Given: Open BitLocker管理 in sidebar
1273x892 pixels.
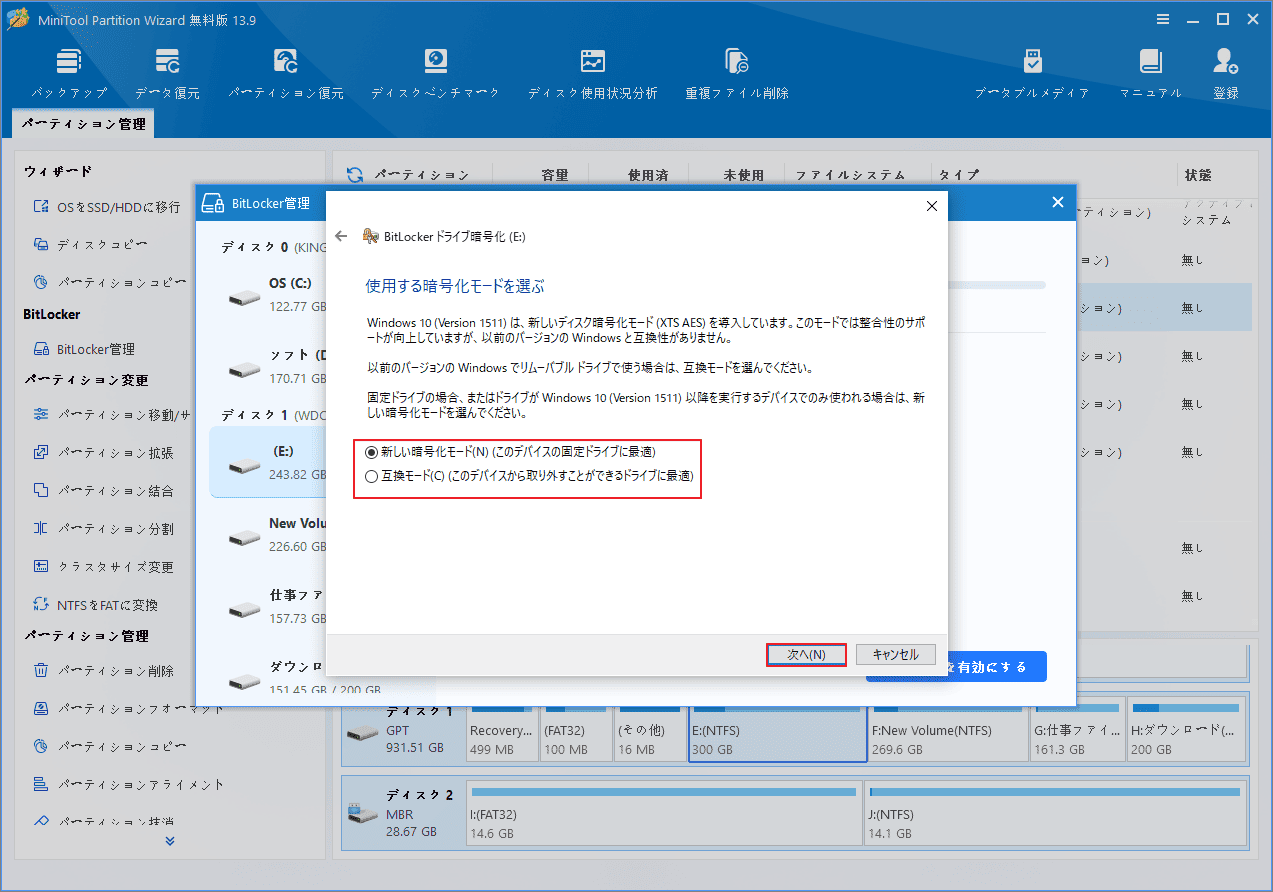Looking at the screenshot, I should (84, 349).
